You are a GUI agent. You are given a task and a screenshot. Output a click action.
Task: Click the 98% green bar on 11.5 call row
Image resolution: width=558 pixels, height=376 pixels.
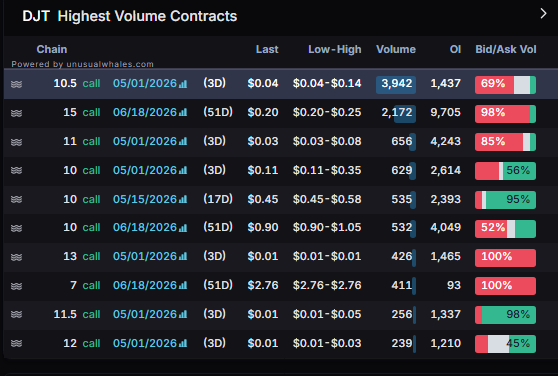point(505,315)
